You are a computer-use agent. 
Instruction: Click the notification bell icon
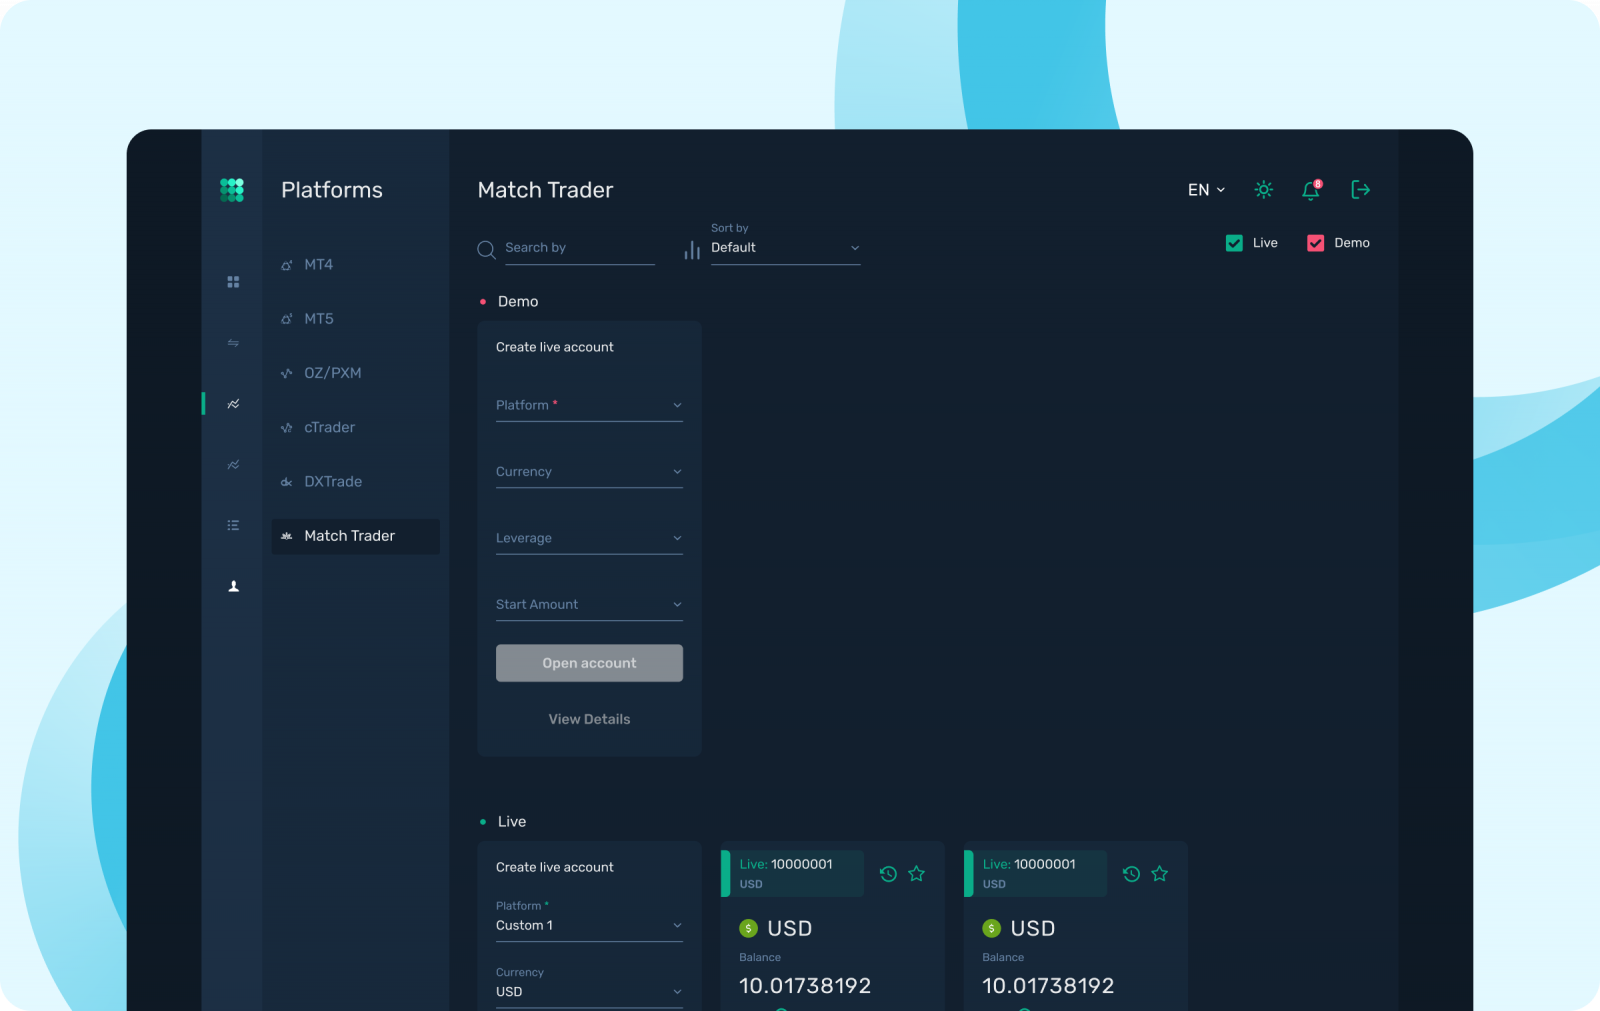[x=1310, y=190]
